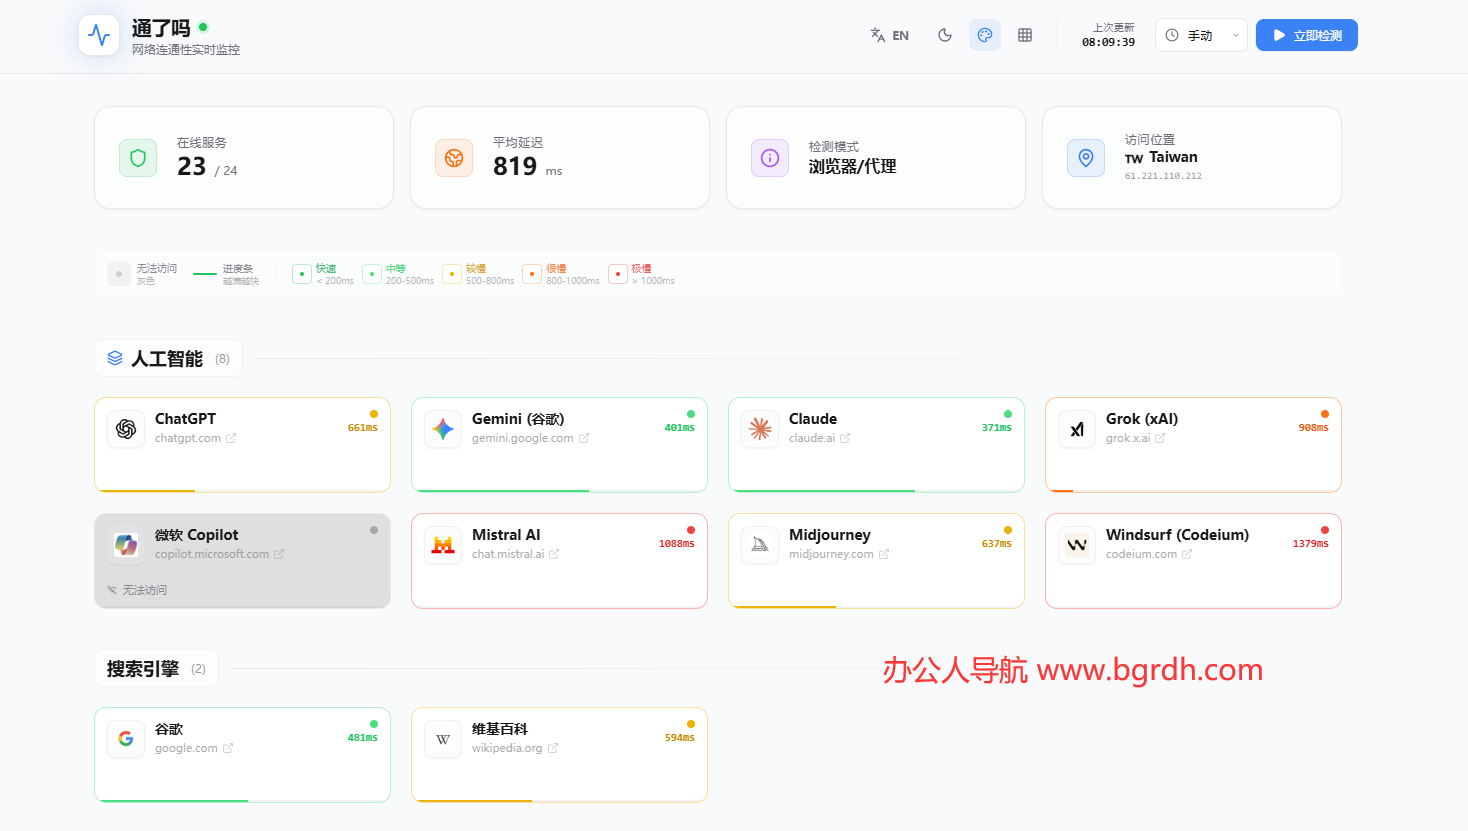The height and width of the screenshot is (831, 1468).
Task: Click the 立即检测 button
Action: point(1306,35)
